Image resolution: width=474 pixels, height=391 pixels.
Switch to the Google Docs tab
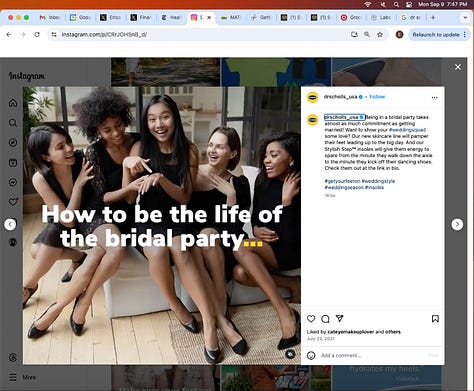click(x=80, y=17)
